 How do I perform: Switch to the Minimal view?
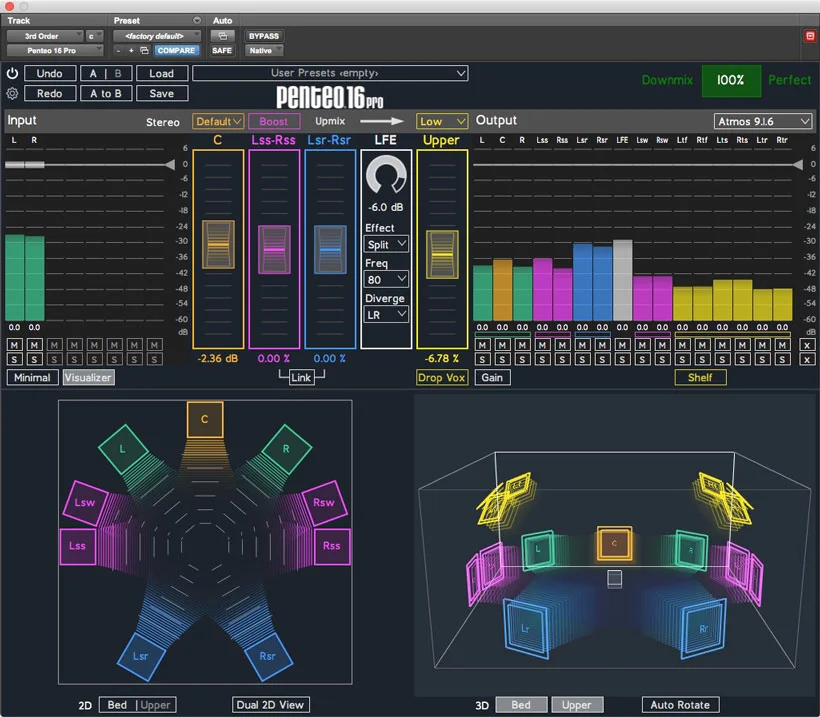point(32,378)
